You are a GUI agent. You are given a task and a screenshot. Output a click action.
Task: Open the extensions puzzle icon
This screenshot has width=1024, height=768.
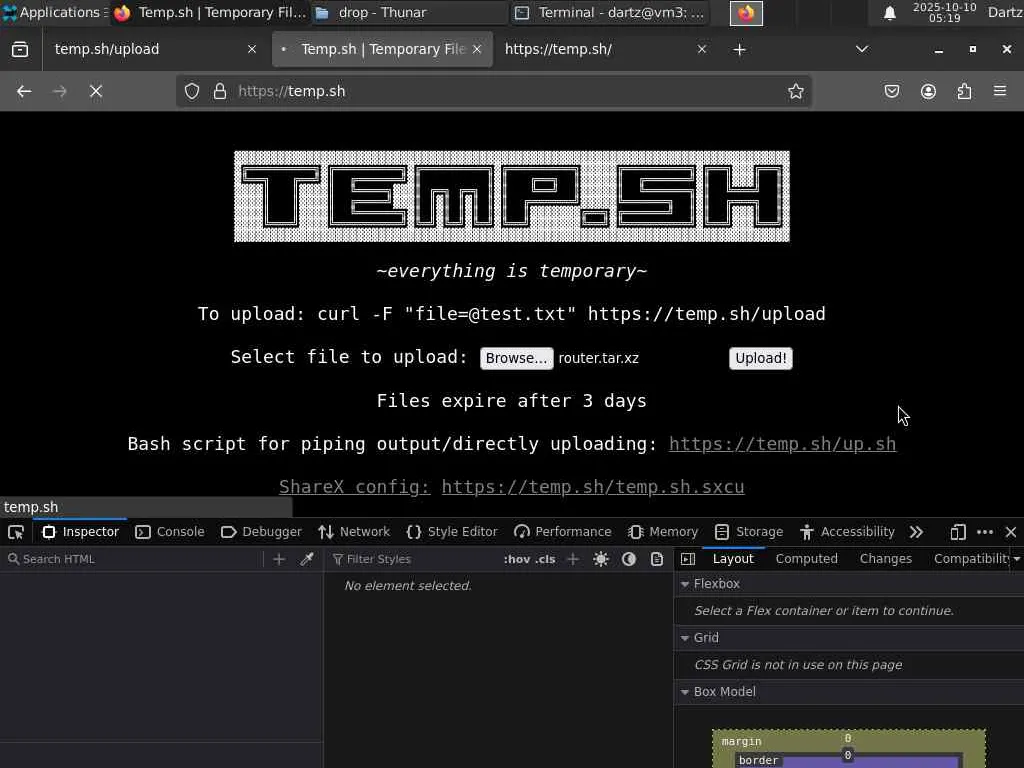pyautogui.click(x=964, y=91)
